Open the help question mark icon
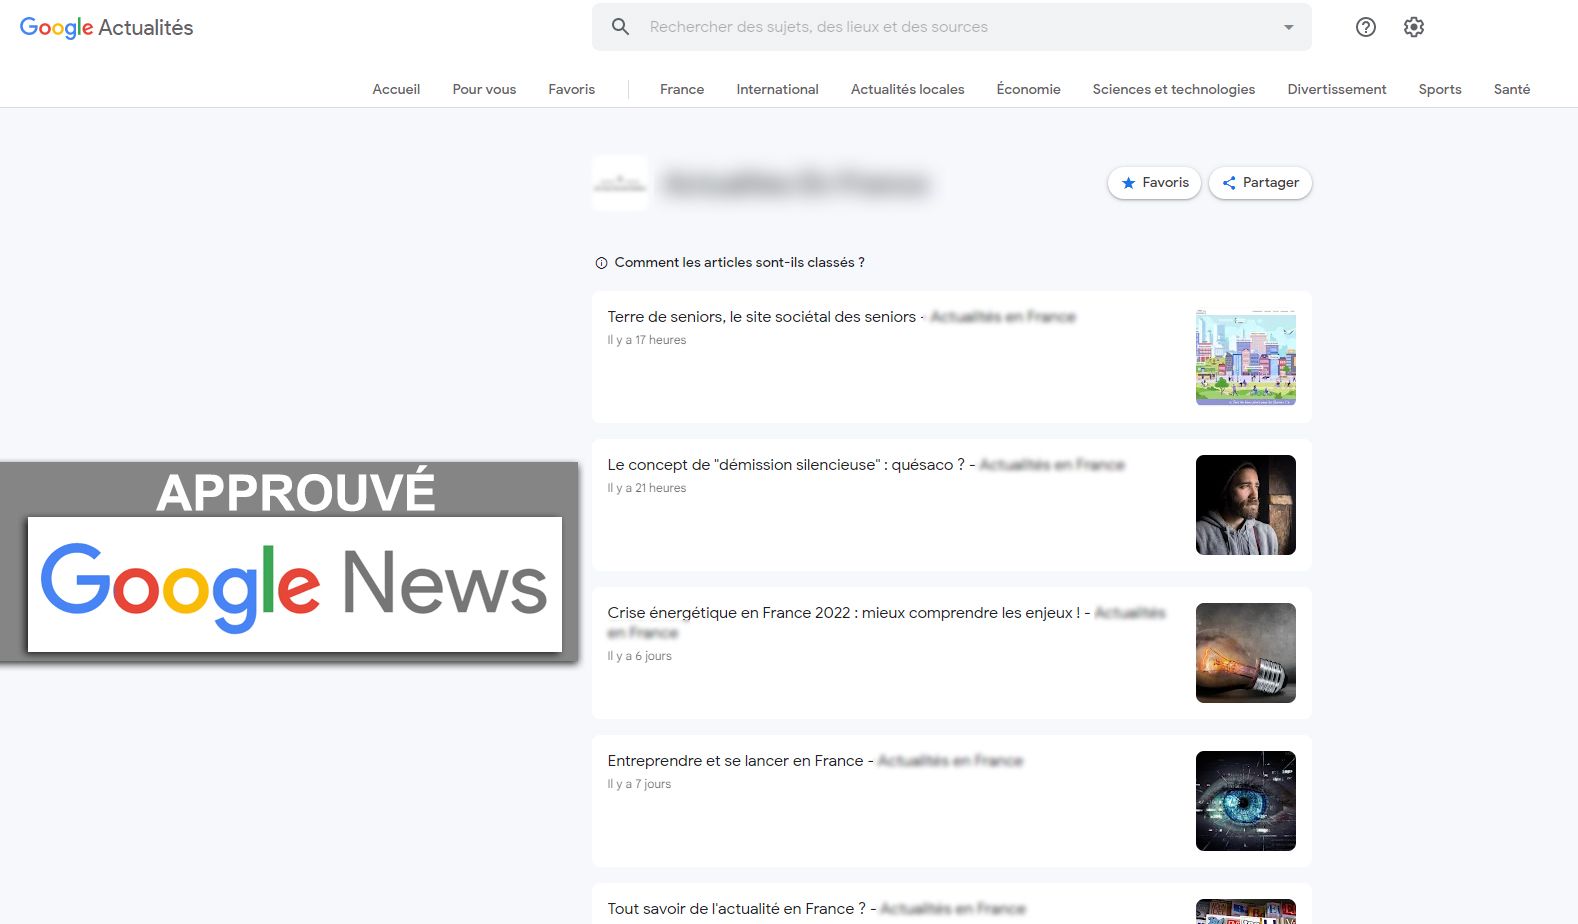This screenshot has height=924, width=1578. [1366, 27]
